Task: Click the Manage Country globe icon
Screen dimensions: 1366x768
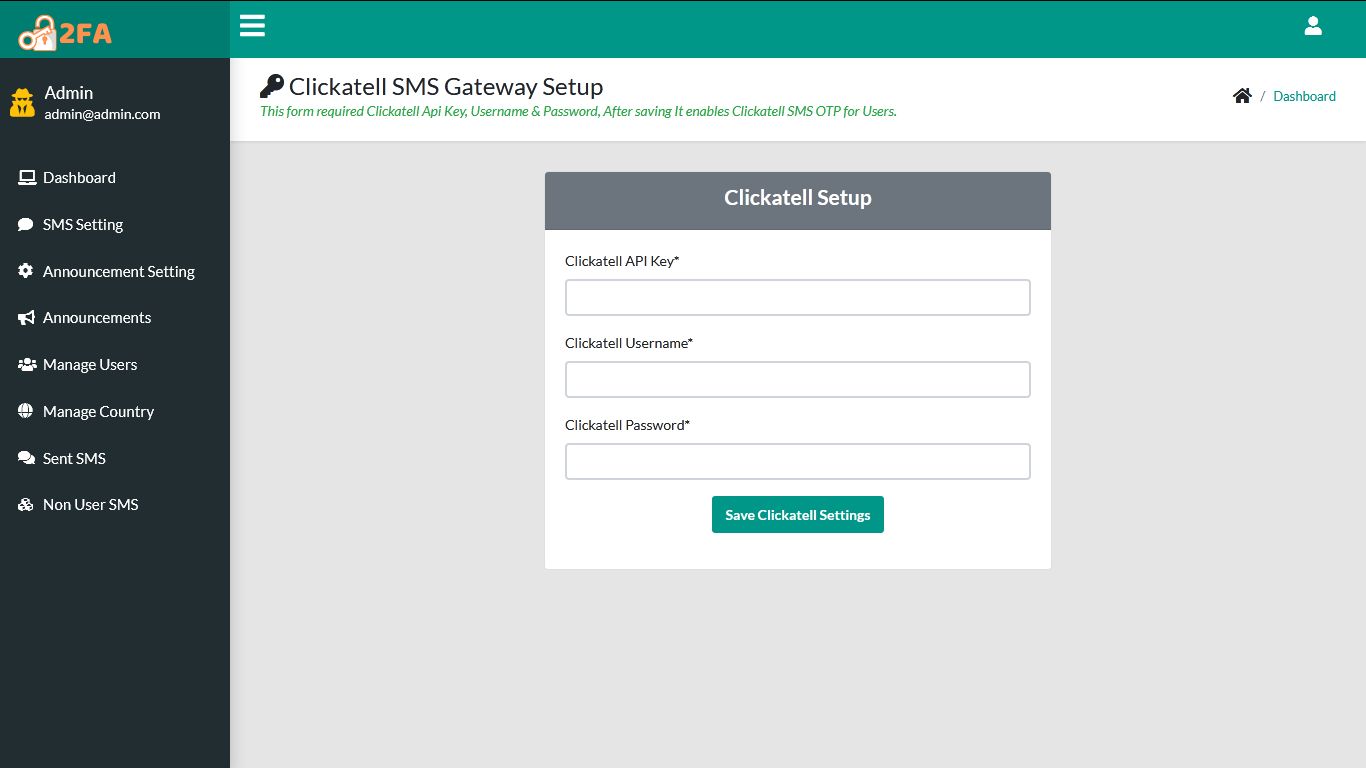Action: [x=26, y=411]
